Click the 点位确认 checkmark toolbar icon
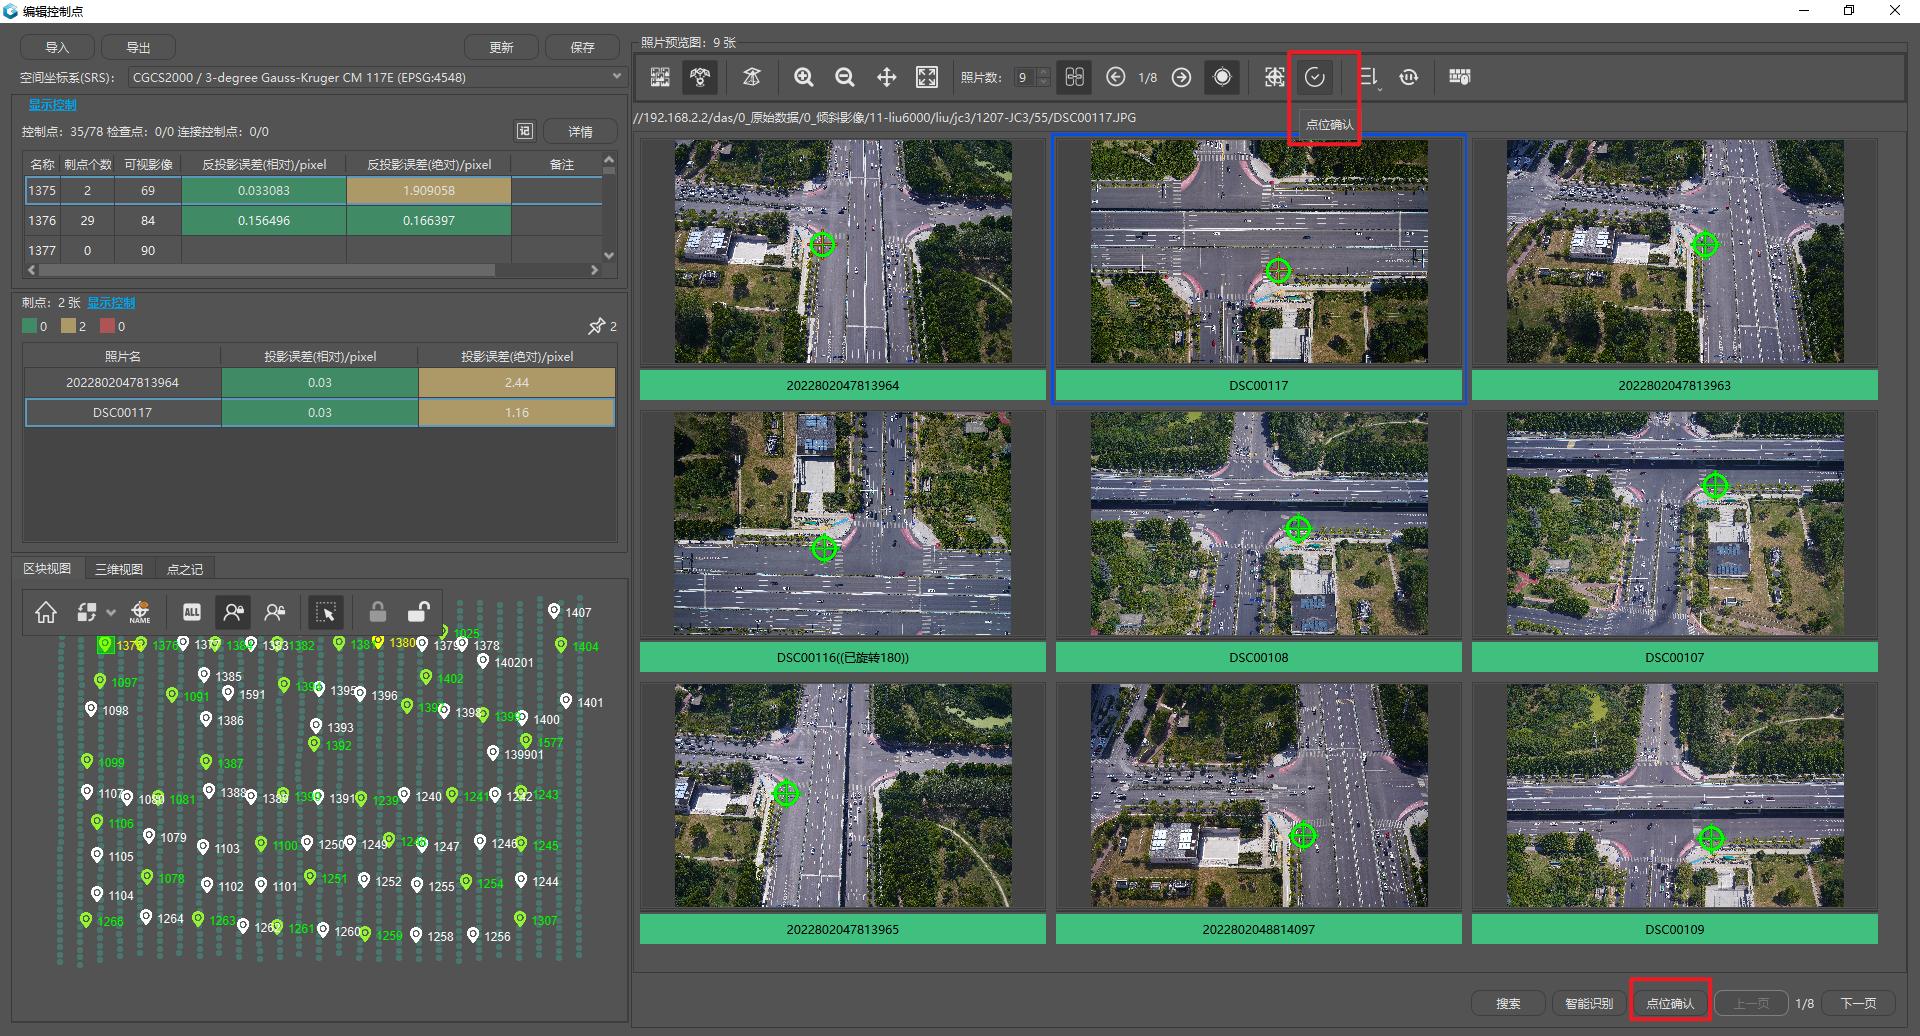 pos(1315,77)
